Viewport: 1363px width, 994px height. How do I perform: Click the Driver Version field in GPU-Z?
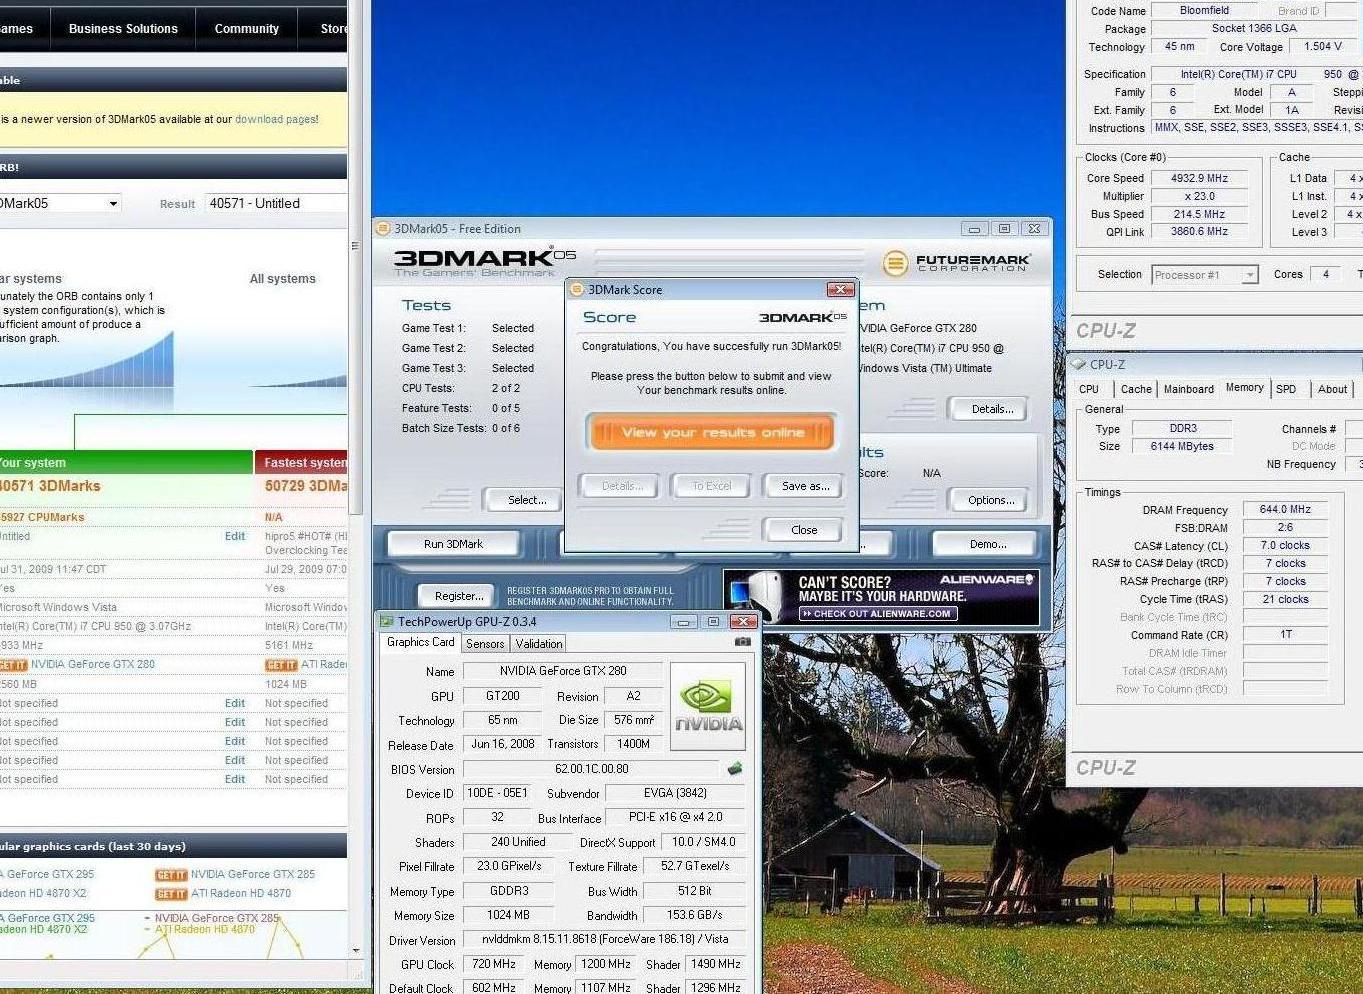[x=605, y=940]
